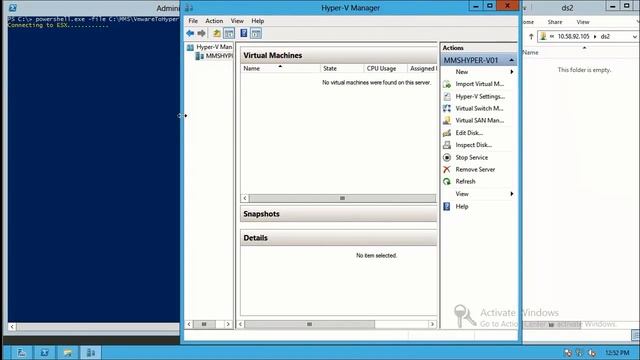Click the Forward arrow in Hyper-V toolbar
The height and width of the screenshot is (360, 640).
click(x=202, y=33)
